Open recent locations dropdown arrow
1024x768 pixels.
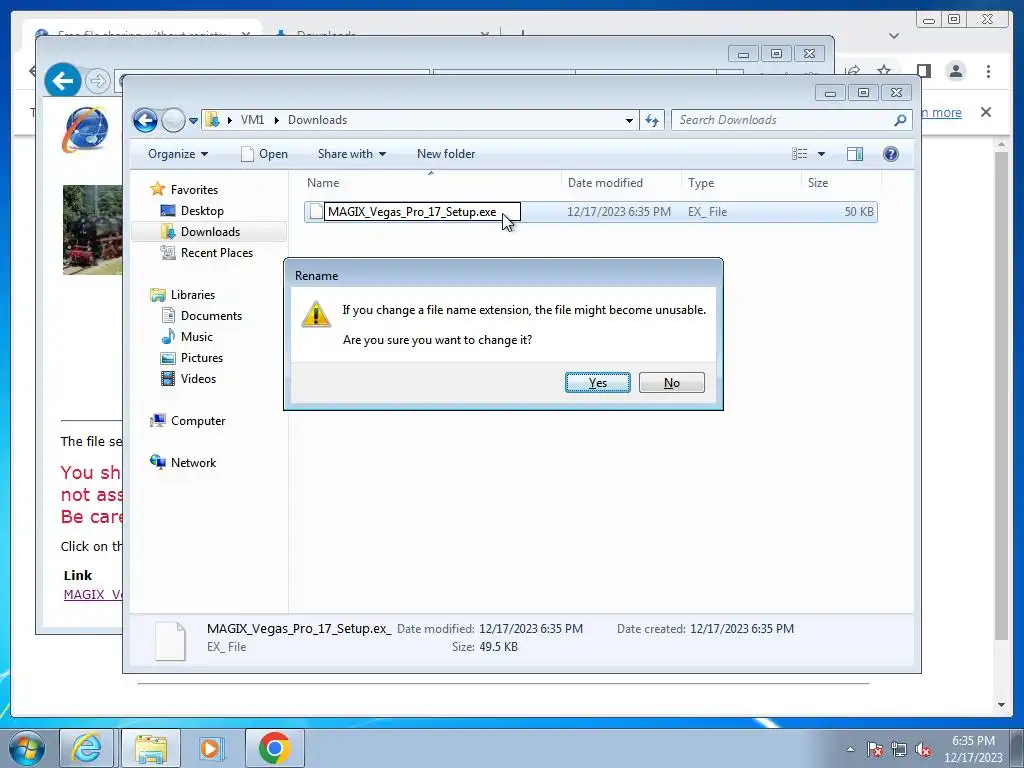[193, 121]
